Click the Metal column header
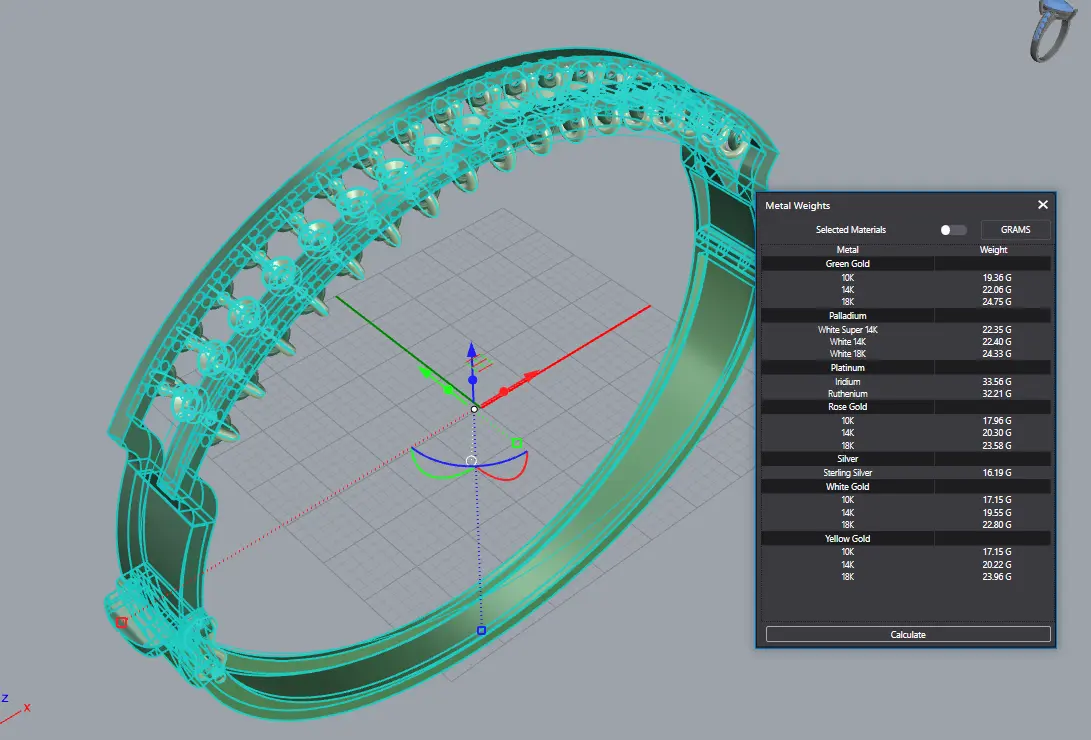 click(847, 250)
